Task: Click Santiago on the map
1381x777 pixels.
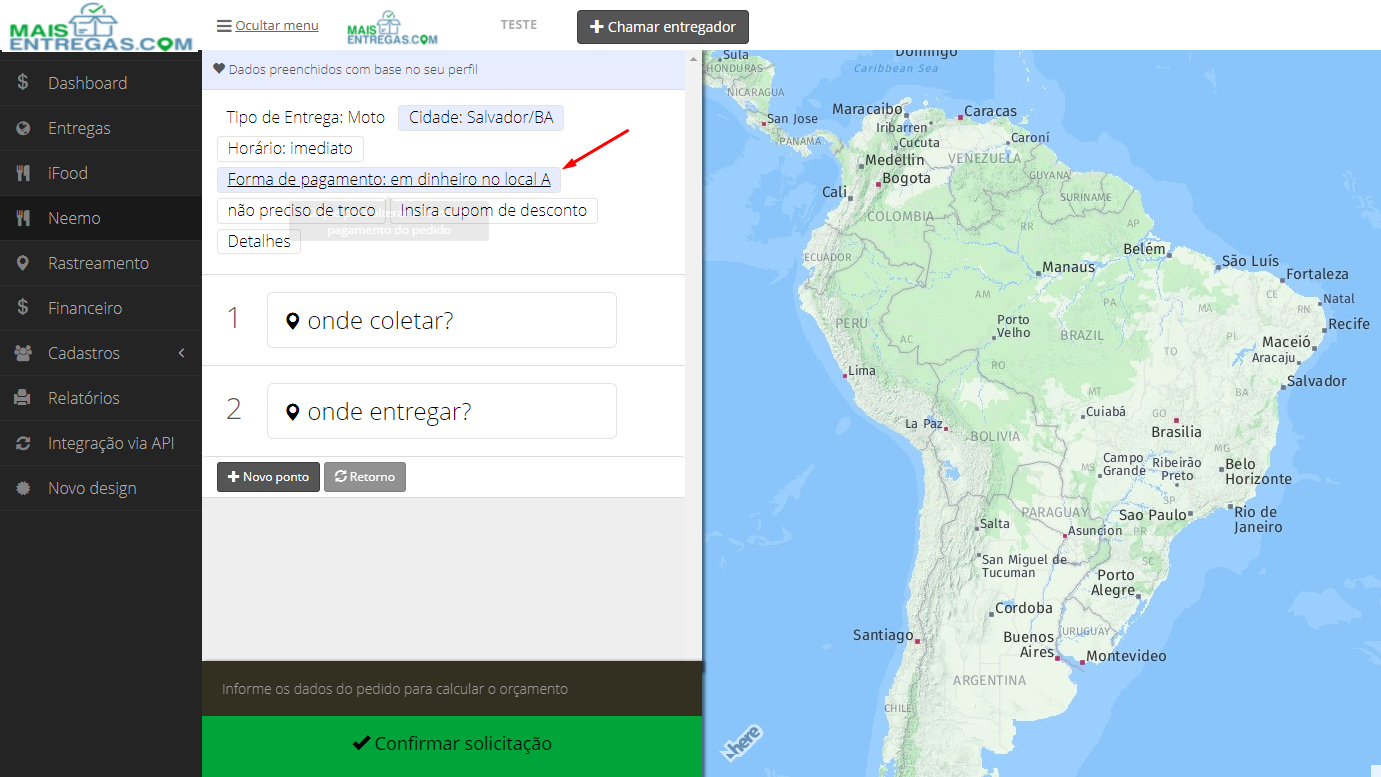Action: pyautogui.click(x=883, y=635)
